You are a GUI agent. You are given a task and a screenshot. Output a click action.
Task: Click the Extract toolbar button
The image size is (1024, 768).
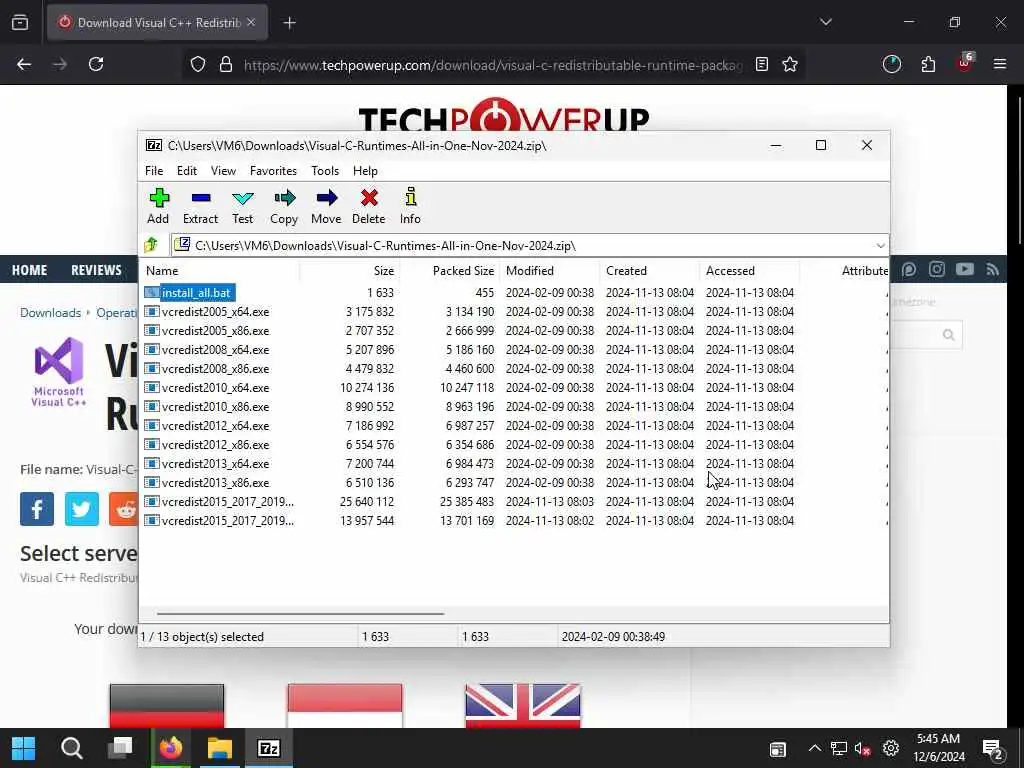tap(200, 206)
